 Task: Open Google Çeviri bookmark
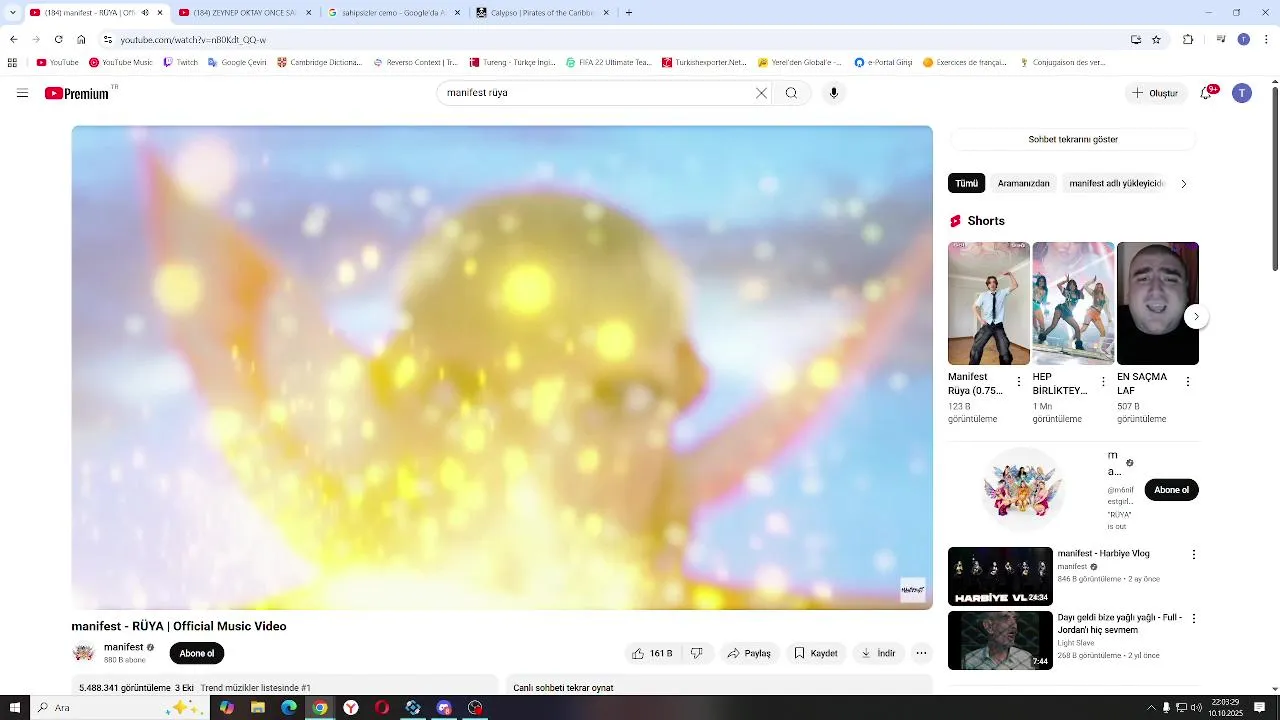237,62
